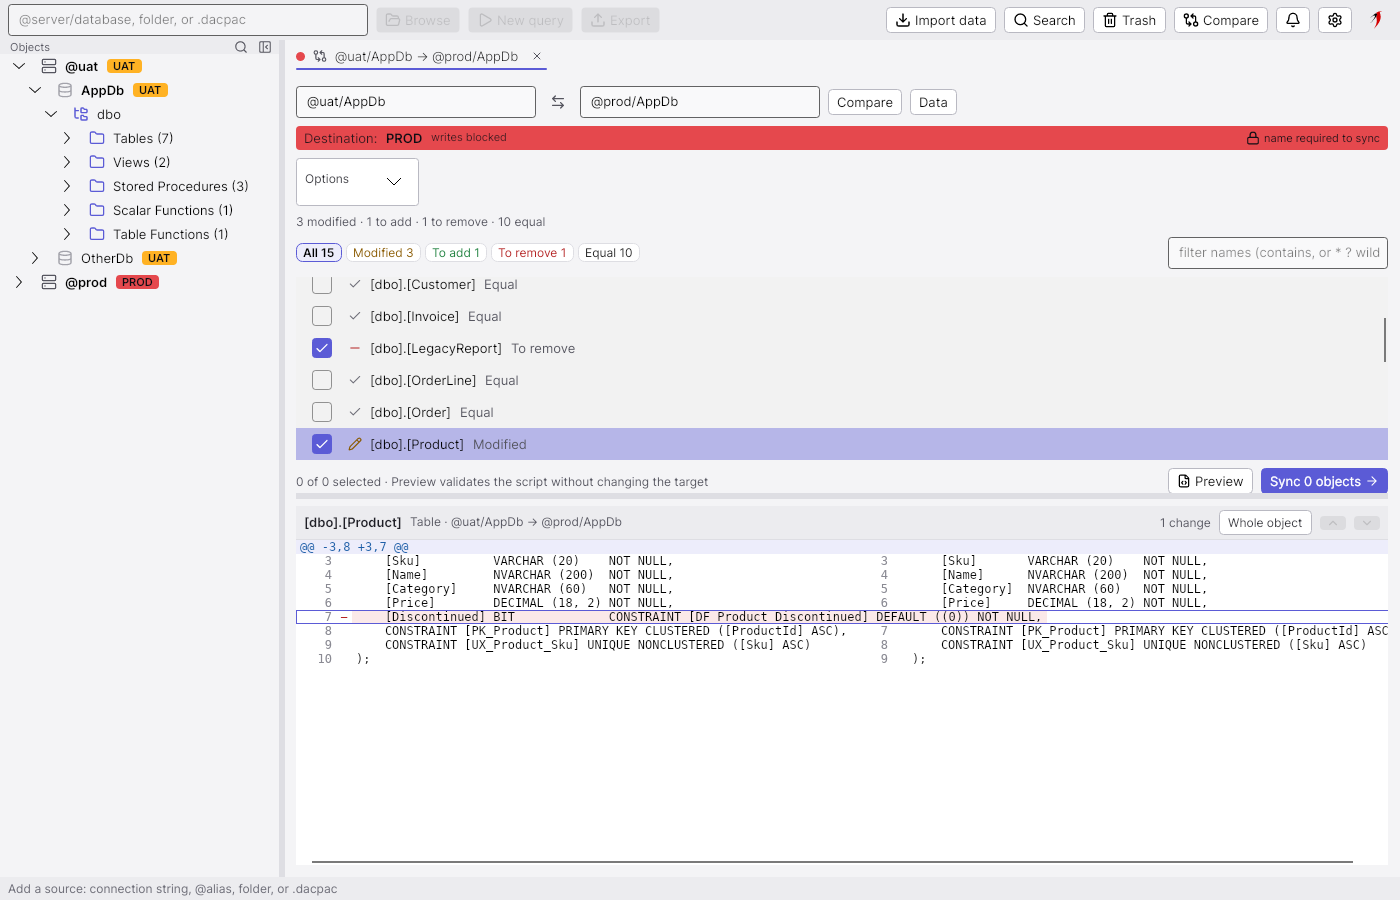Click the diff horizontal scrollbar

(832, 861)
